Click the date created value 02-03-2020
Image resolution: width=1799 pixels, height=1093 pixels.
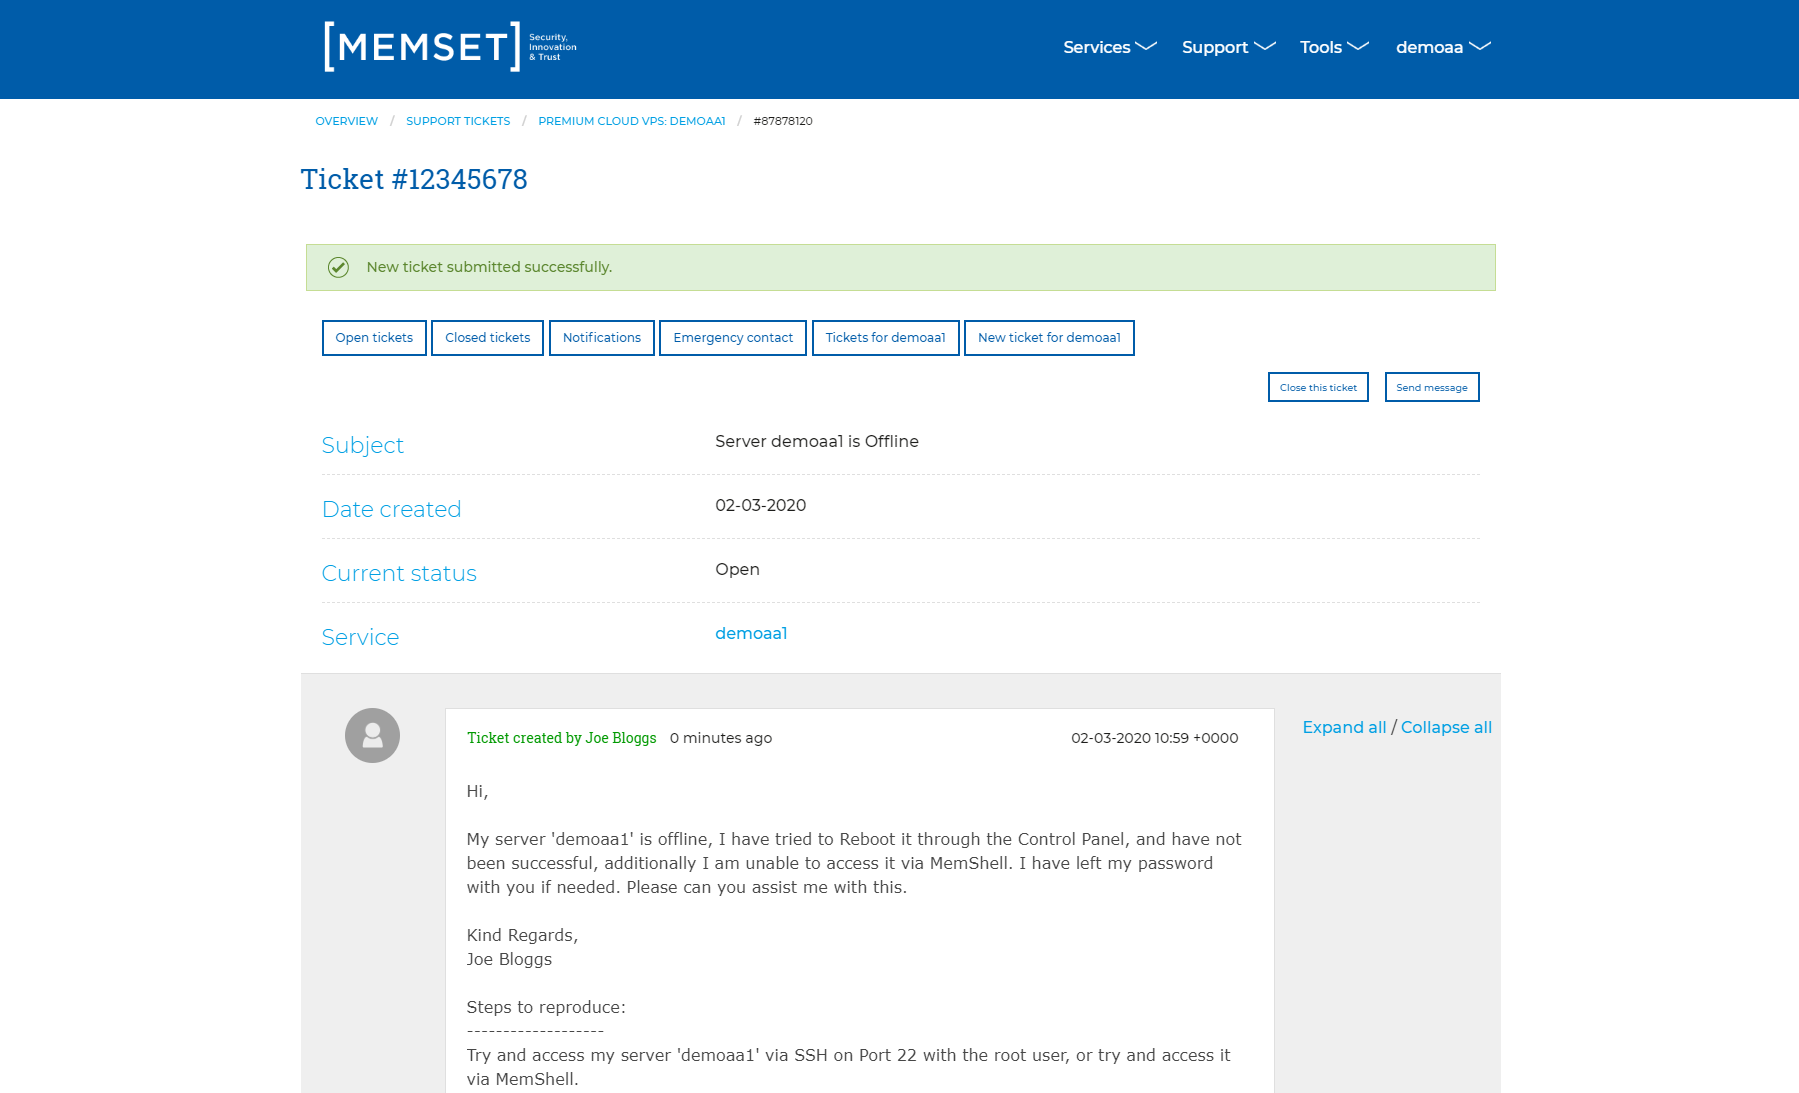click(761, 505)
